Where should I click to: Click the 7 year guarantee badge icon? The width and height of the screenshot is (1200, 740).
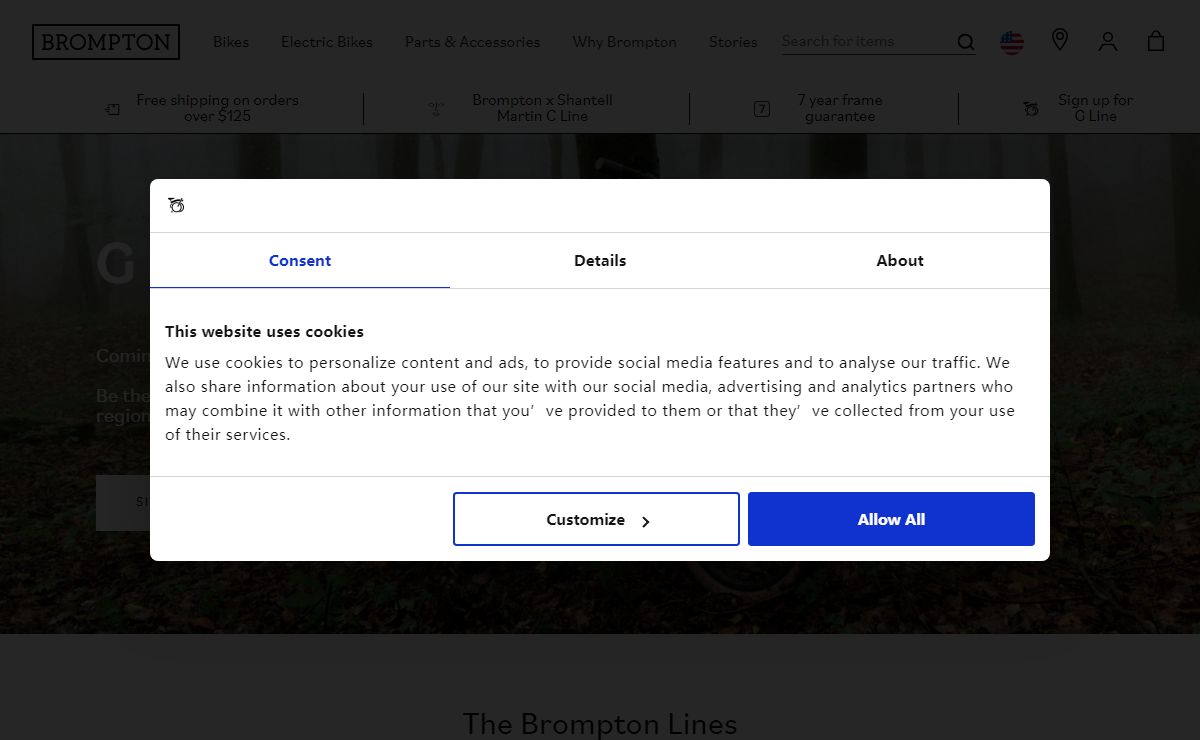click(762, 108)
